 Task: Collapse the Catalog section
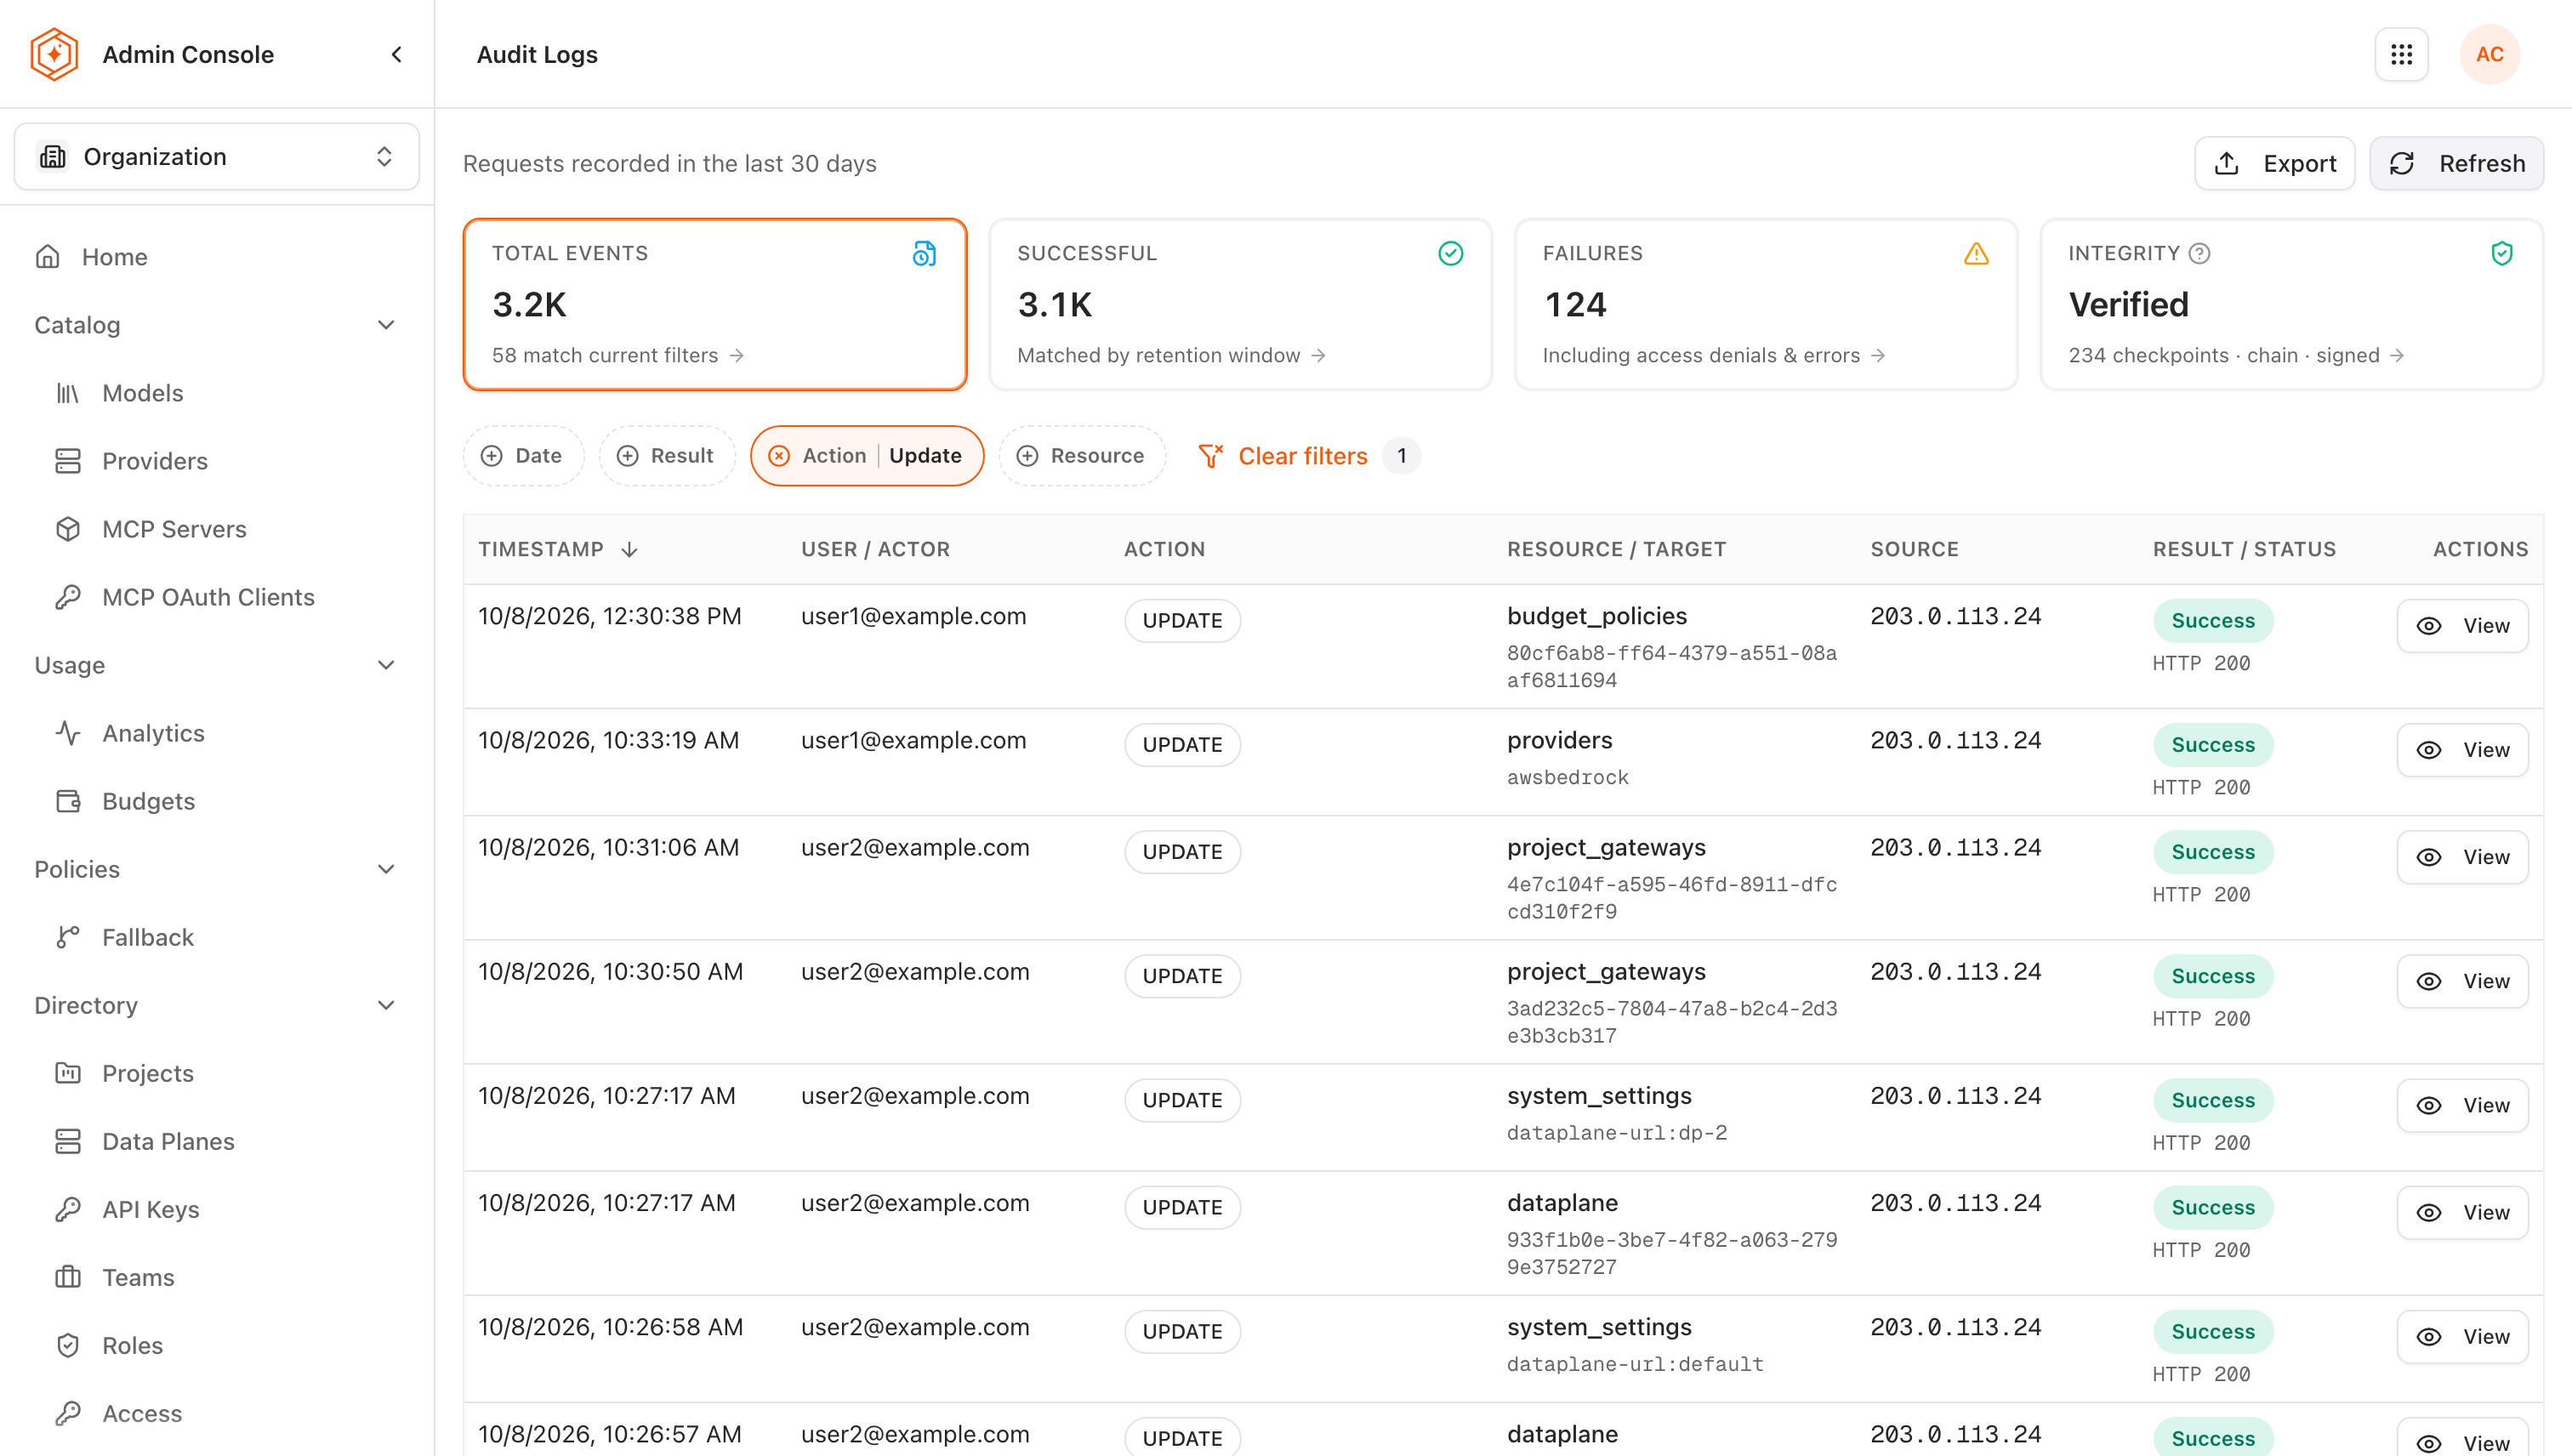(386, 325)
